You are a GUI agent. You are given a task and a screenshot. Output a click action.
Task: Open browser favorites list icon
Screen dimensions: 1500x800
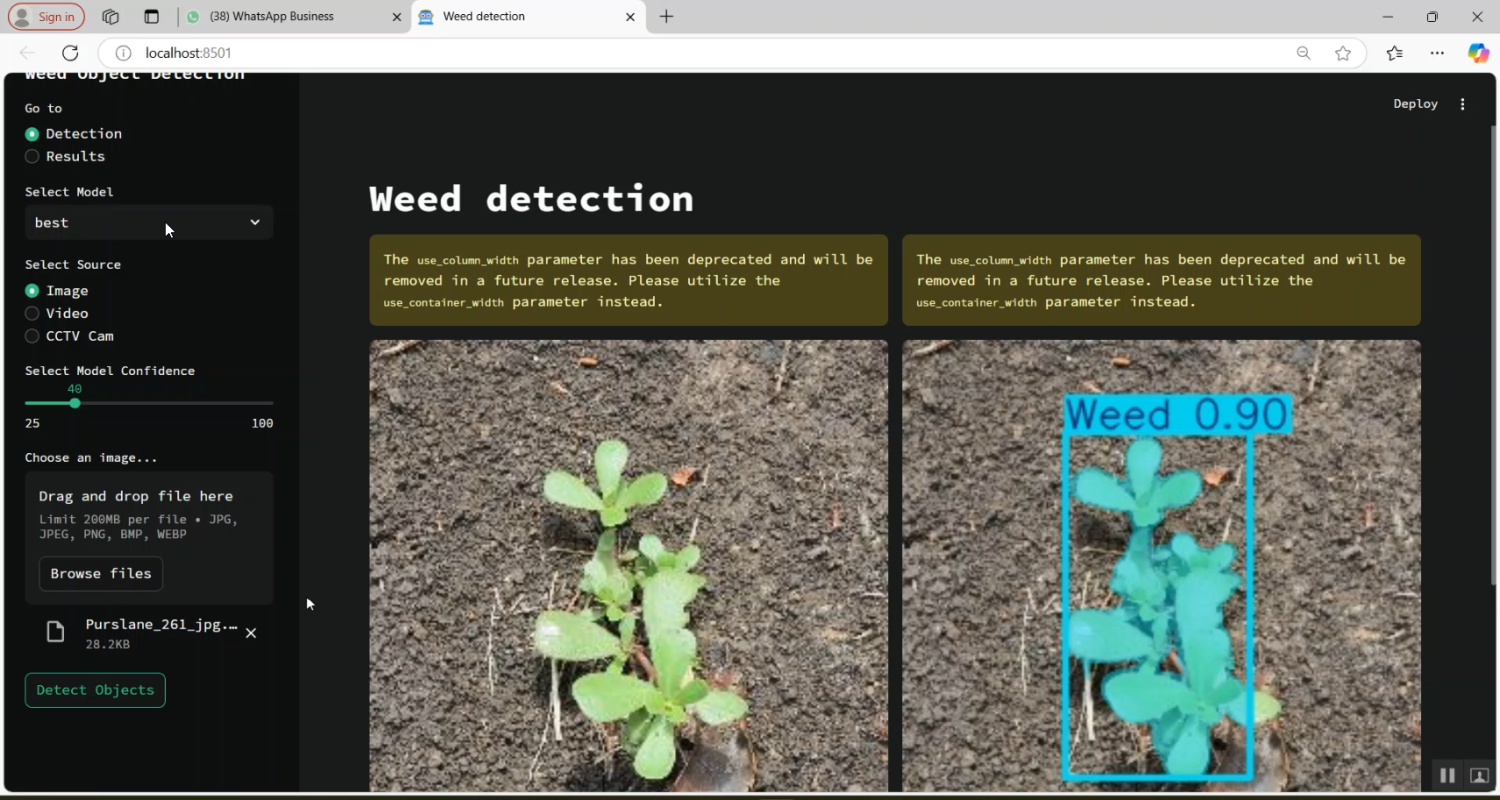coord(1395,53)
